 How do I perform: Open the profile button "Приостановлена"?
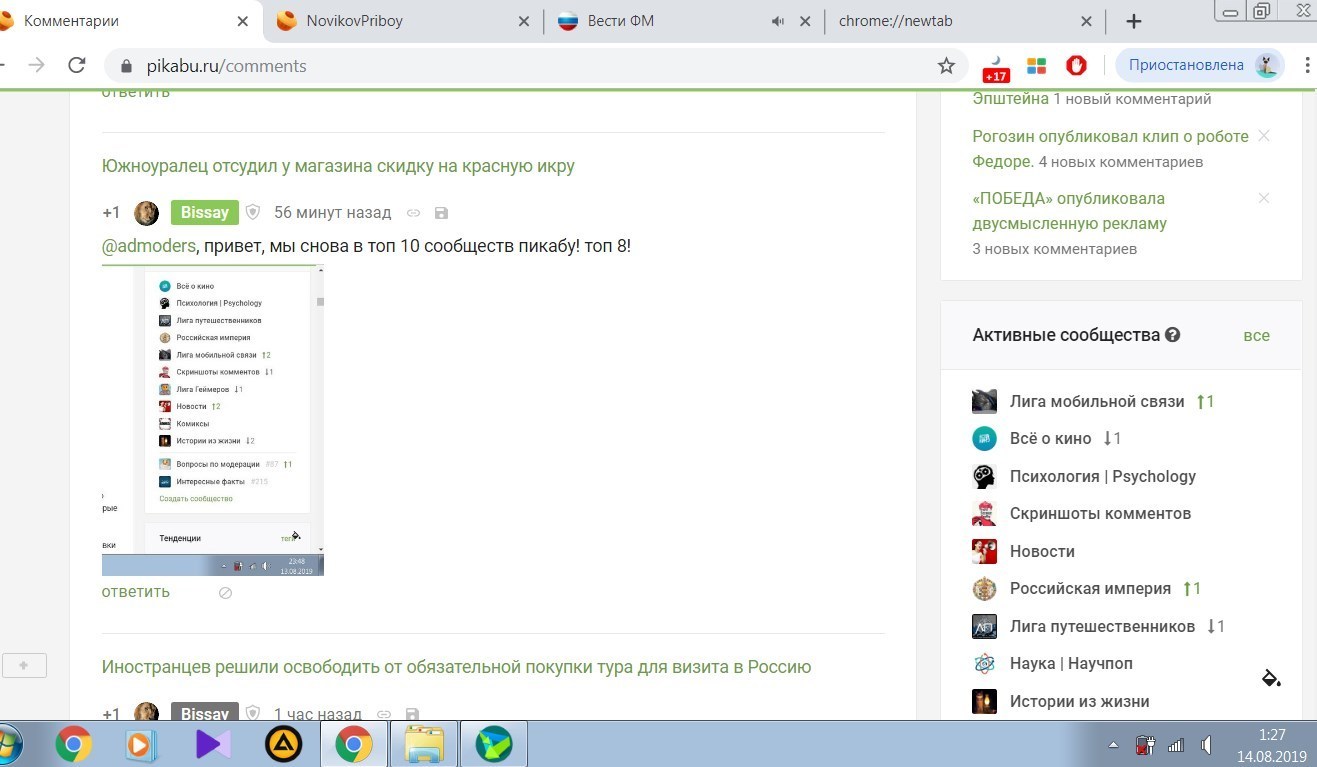1199,66
